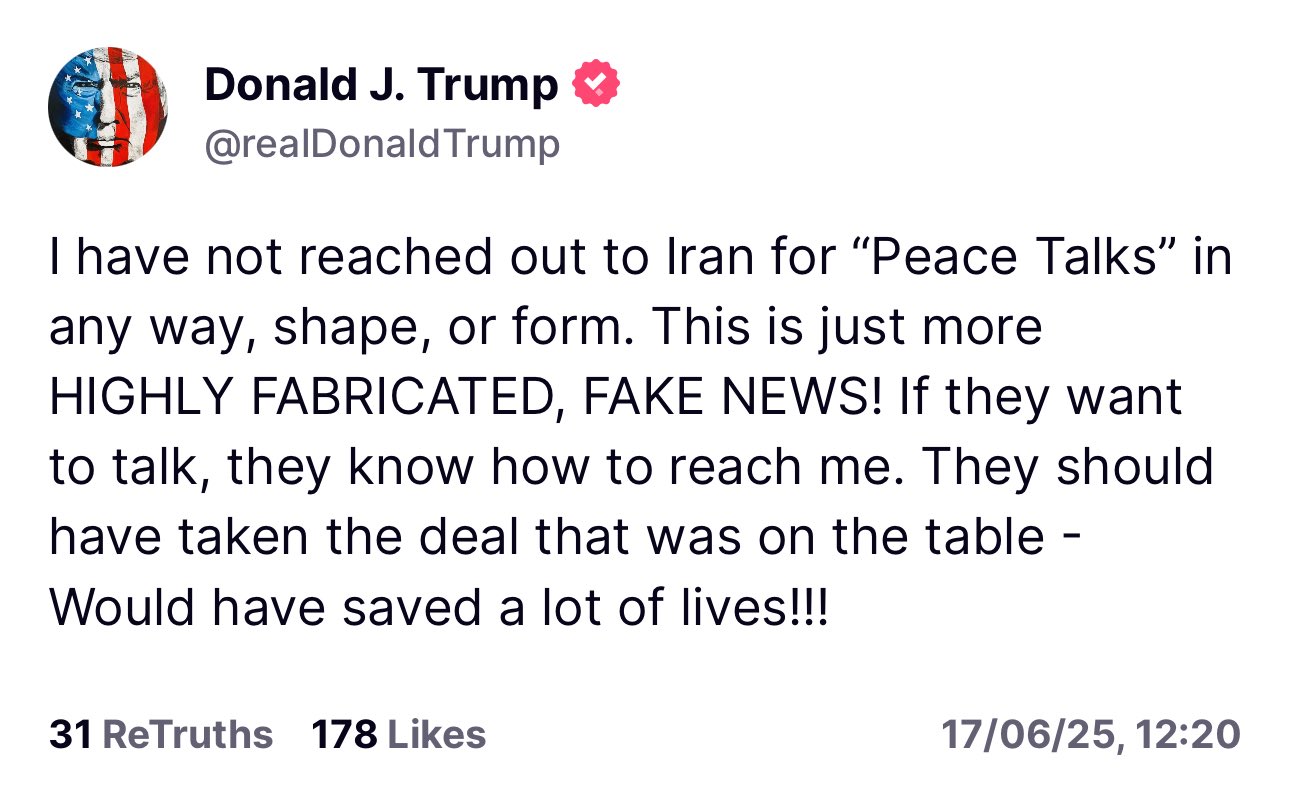
Task: Click the 17/06/25, 12:20 timestamp
Action: tap(1091, 736)
